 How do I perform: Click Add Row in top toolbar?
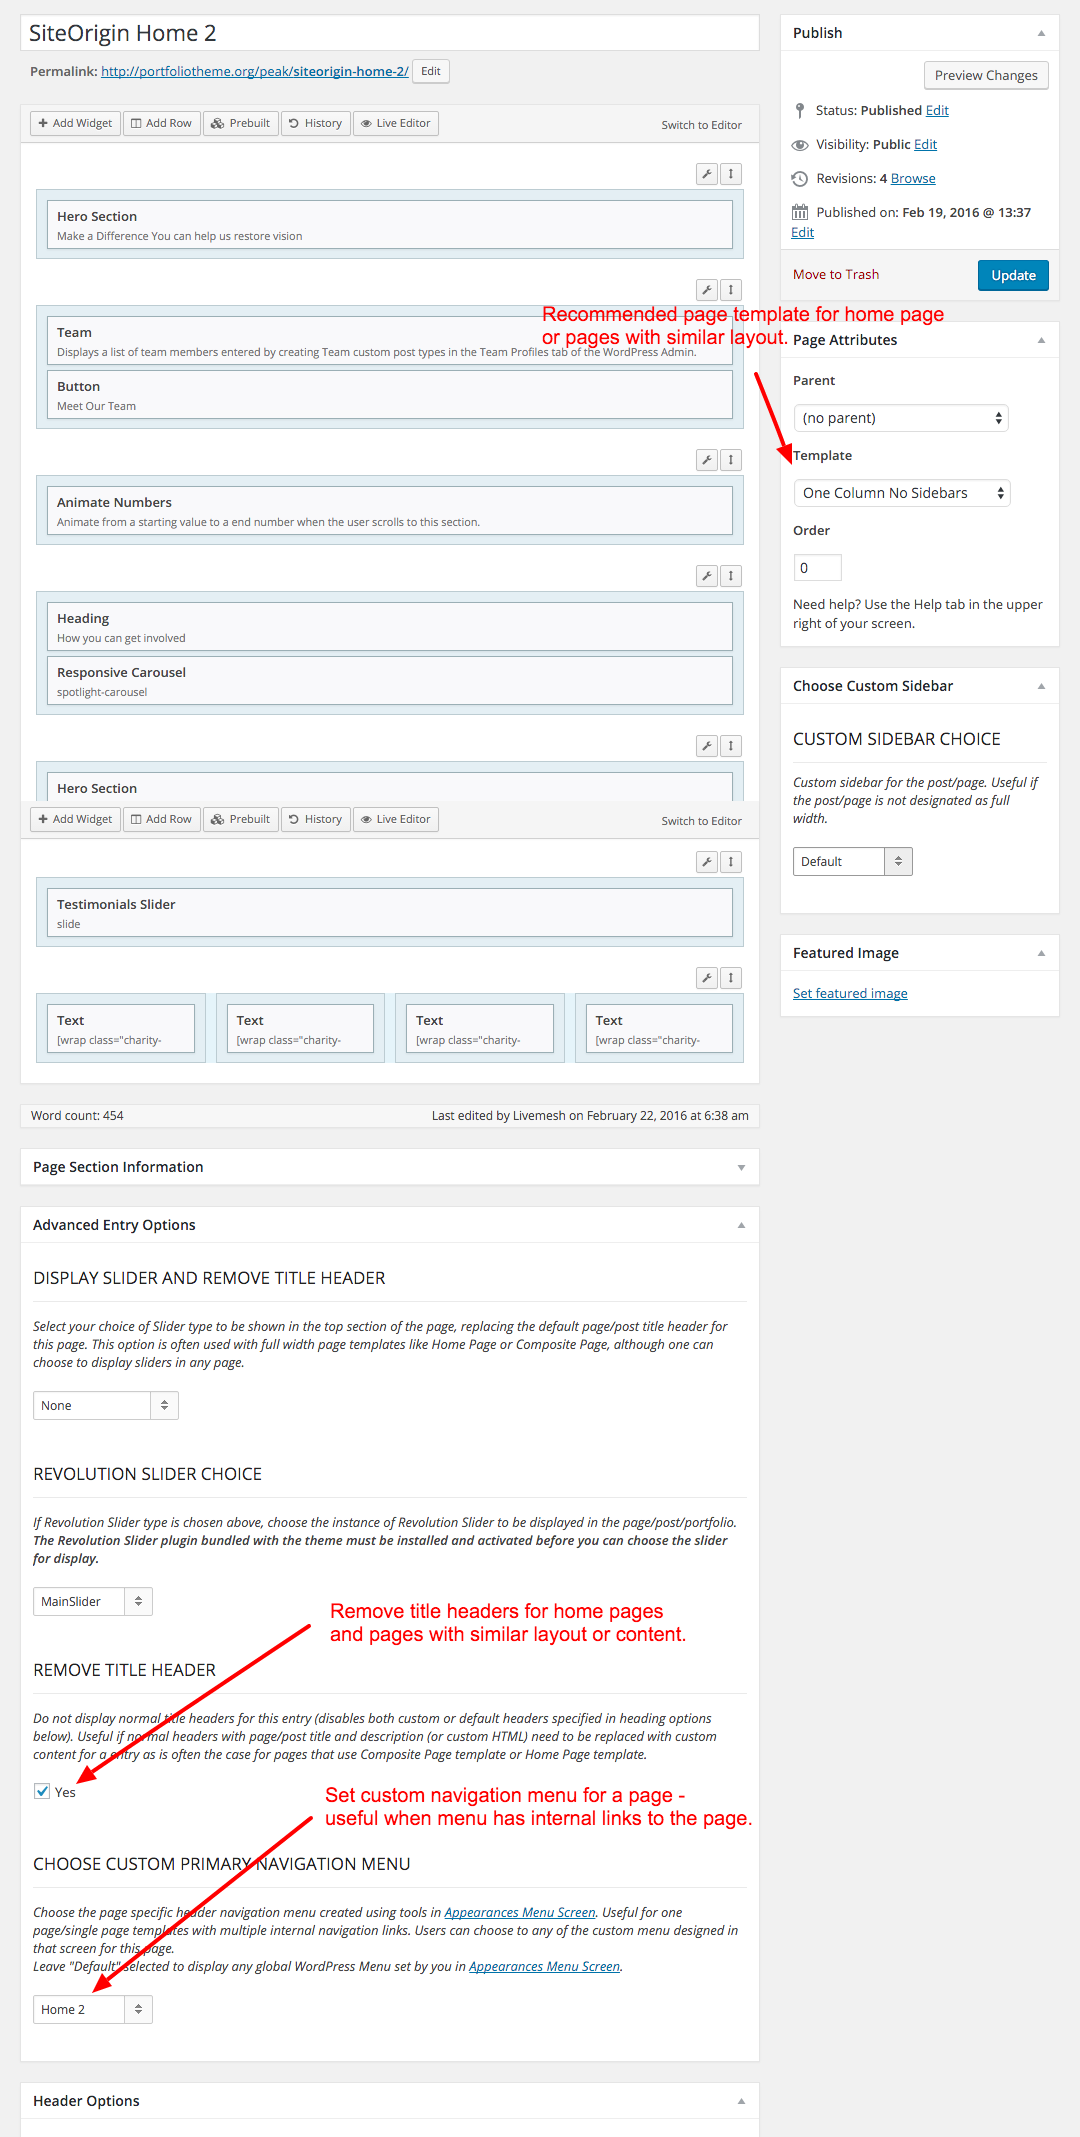pyautogui.click(x=161, y=123)
